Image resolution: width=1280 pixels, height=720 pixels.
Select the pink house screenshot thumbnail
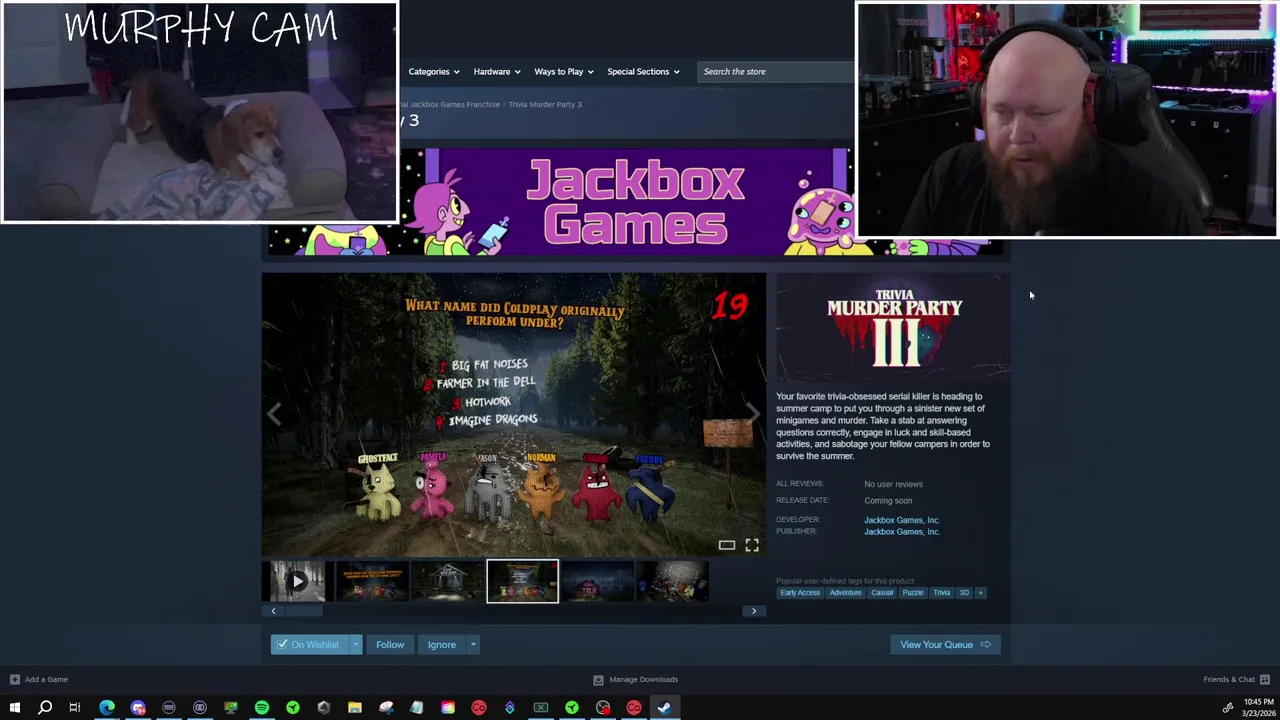click(x=597, y=581)
